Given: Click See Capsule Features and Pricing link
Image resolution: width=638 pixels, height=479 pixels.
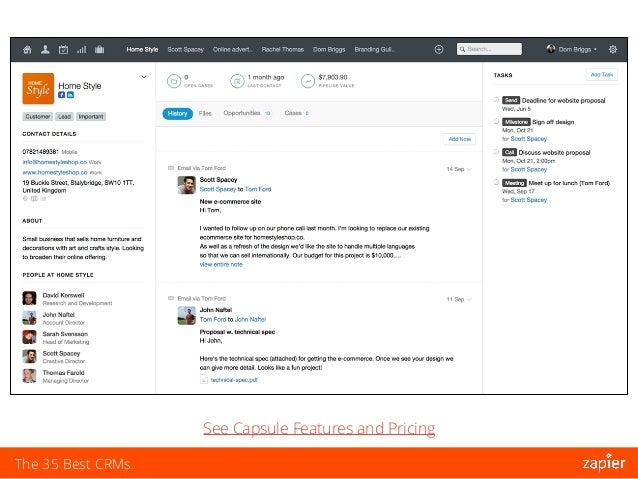Looking at the screenshot, I should click(x=319, y=429).
